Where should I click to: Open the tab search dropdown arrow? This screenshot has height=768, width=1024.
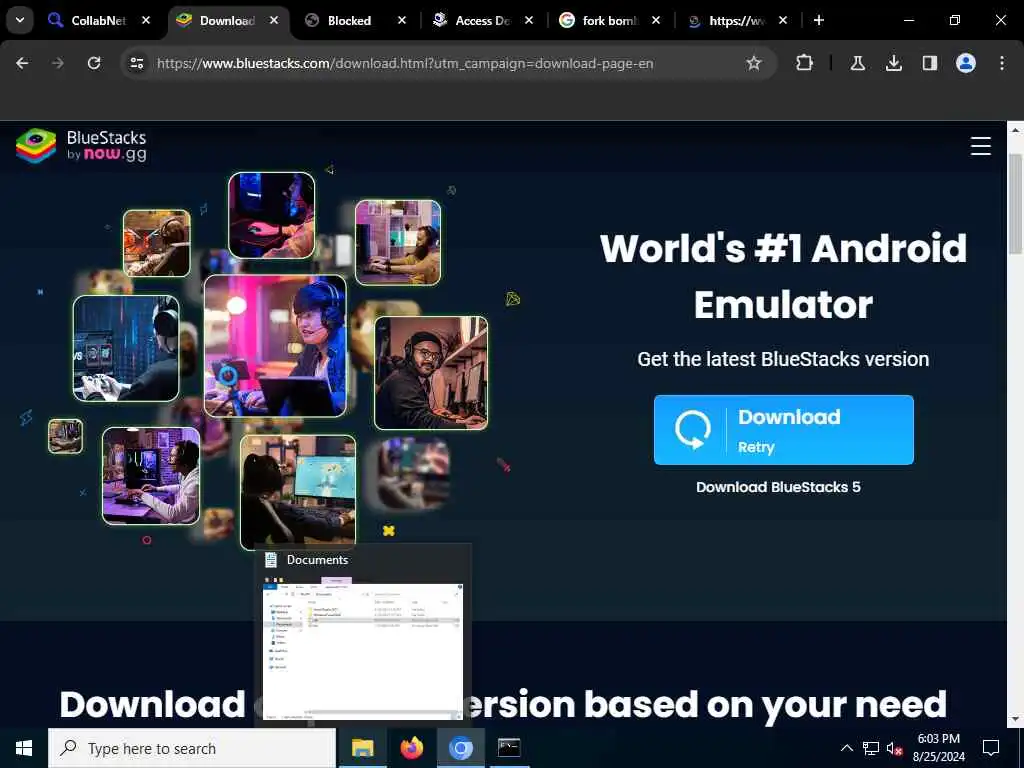[x=20, y=20]
